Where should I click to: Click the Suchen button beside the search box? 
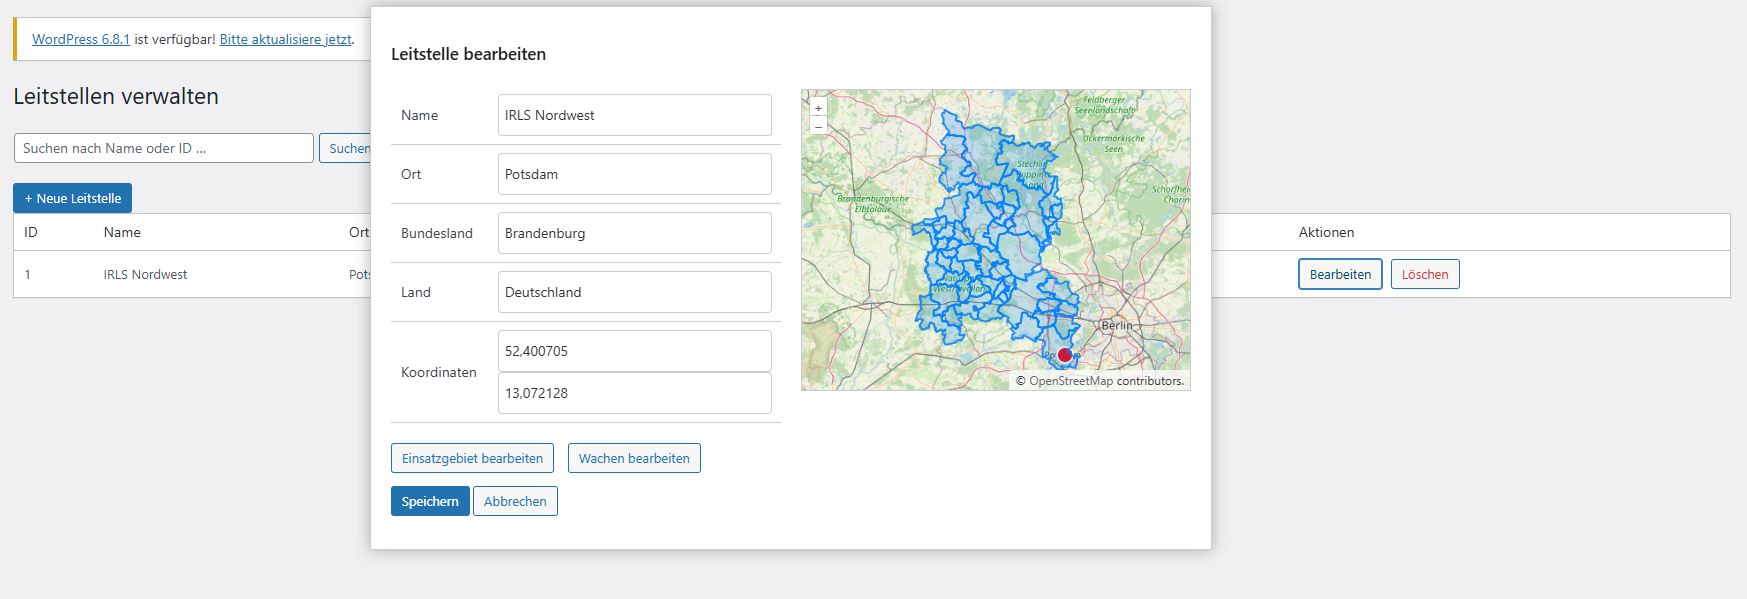point(346,148)
